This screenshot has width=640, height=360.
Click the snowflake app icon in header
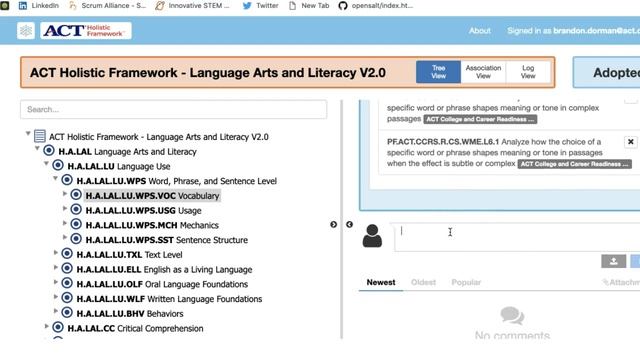pyautogui.click(x=26, y=31)
